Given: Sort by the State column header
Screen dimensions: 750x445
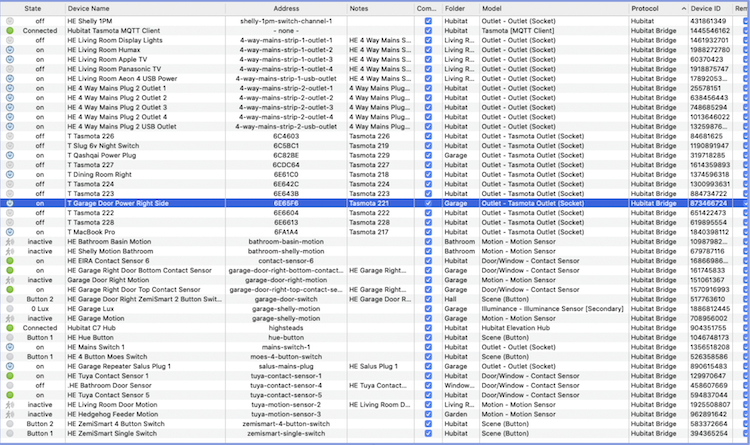Looking at the screenshot, I should tap(33, 9).
